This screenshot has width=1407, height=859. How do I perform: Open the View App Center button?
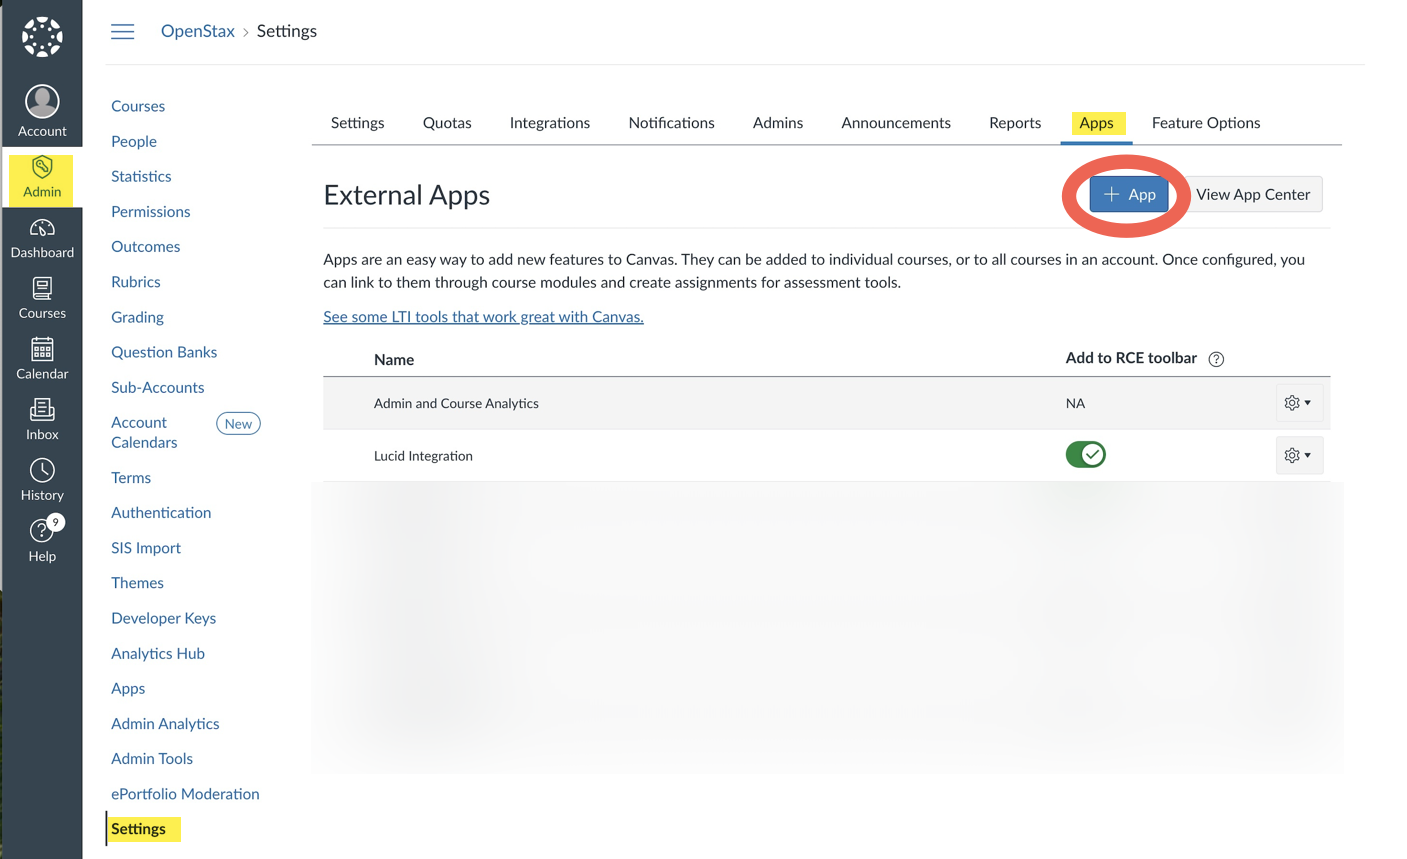click(1254, 194)
